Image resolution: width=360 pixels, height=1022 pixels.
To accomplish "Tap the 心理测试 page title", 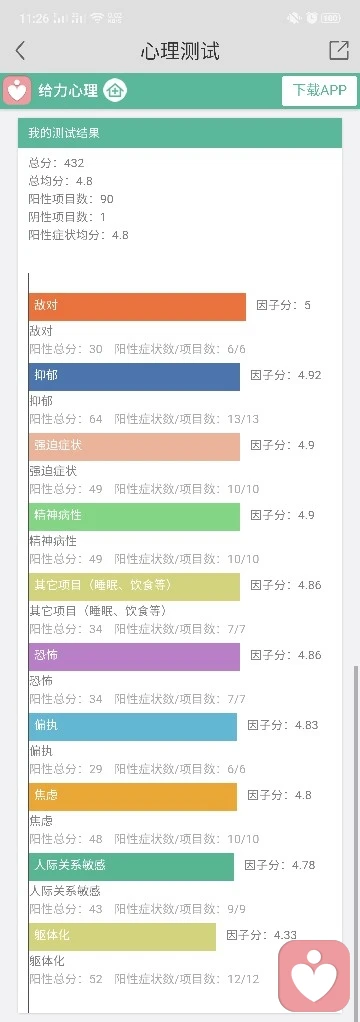I will click(x=180, y=50).
